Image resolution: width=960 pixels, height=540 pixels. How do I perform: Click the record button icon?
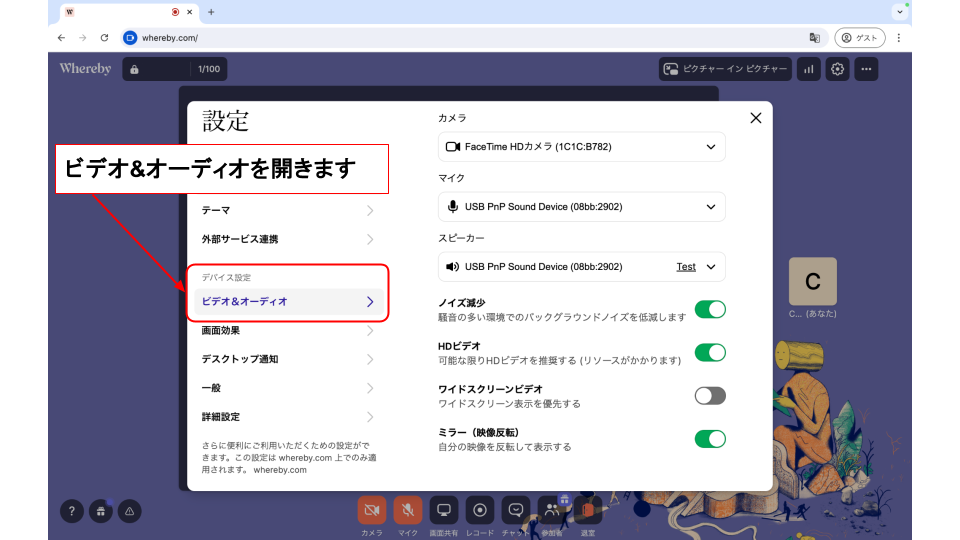pyautogui.click(x=480, y=510)
